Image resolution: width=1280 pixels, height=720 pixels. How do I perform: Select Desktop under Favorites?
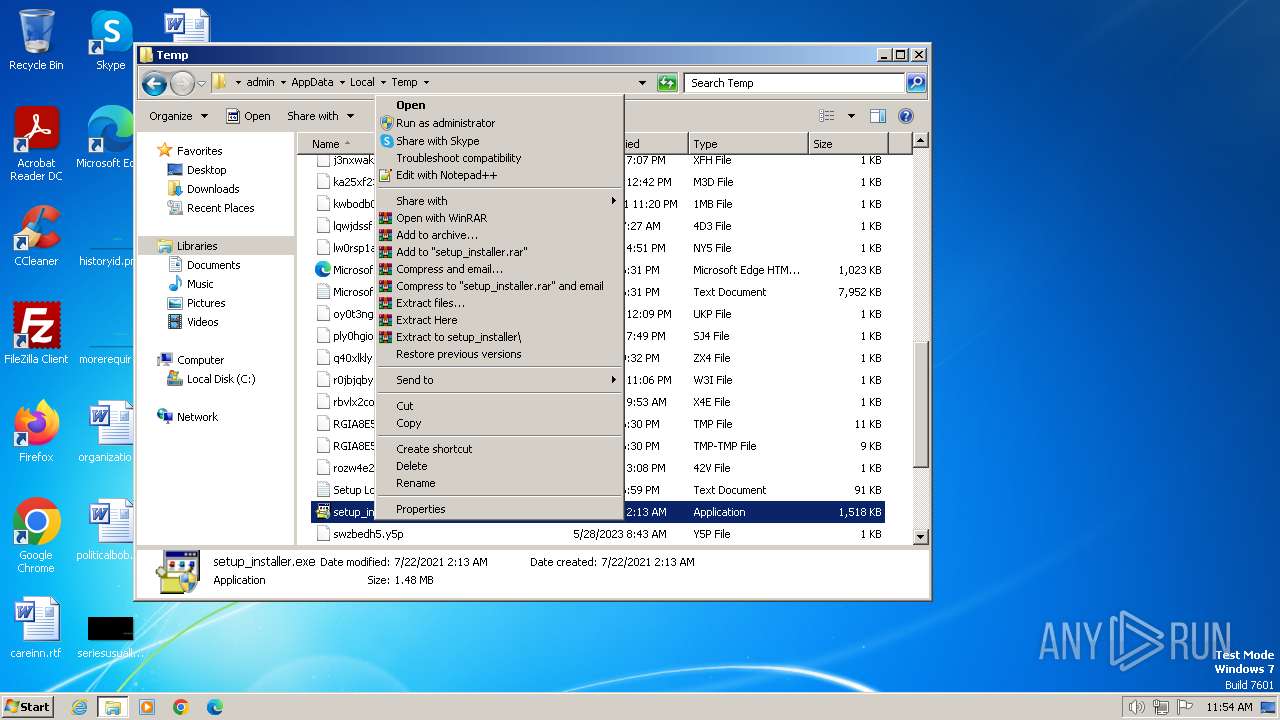tap(206, 170)
